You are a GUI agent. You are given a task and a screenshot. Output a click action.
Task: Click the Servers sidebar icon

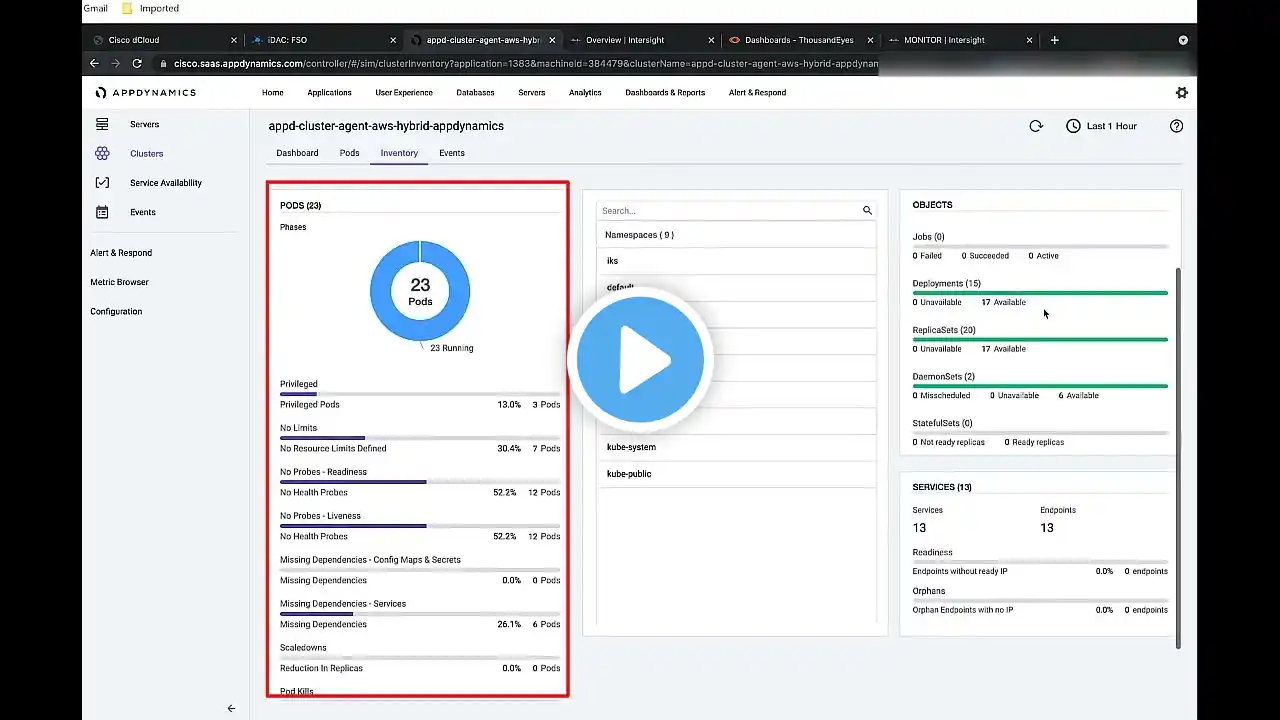(x=102, y=124)
